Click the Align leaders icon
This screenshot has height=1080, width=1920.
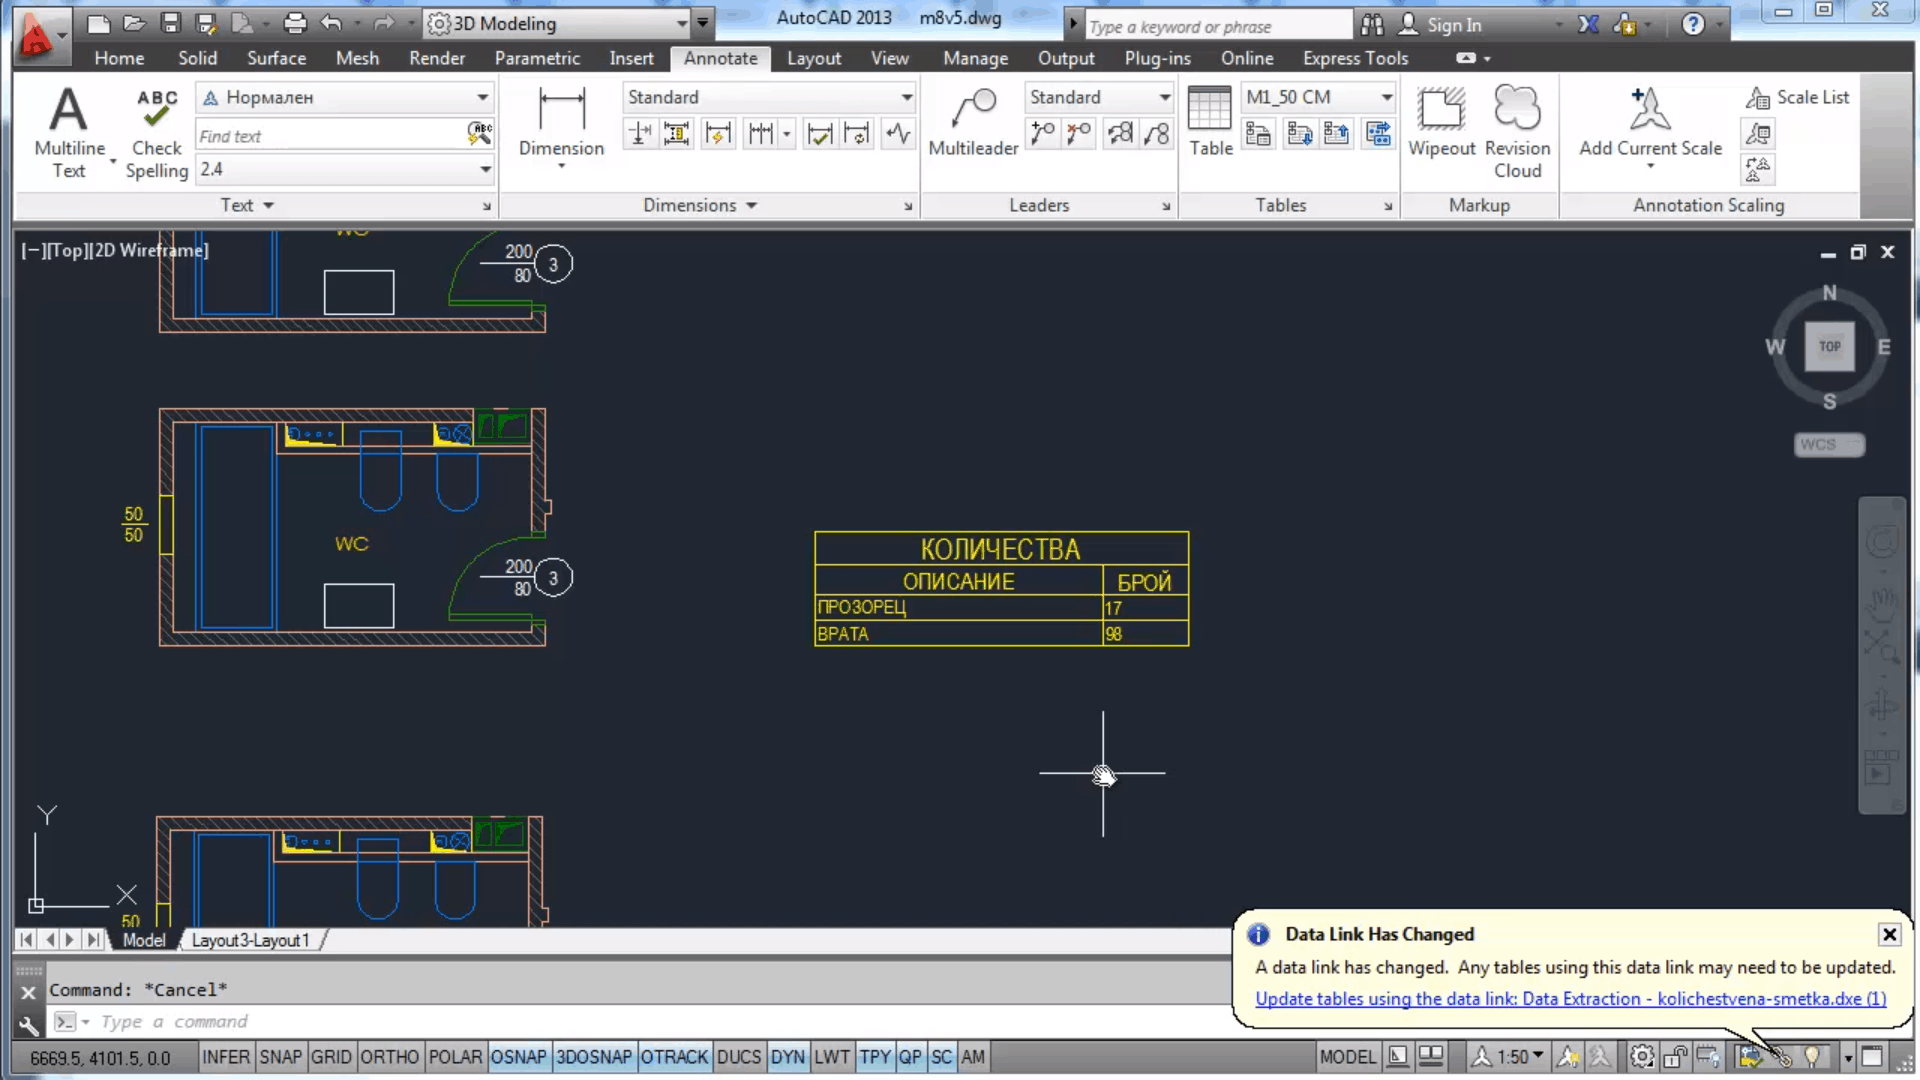tap(1120, 133)
